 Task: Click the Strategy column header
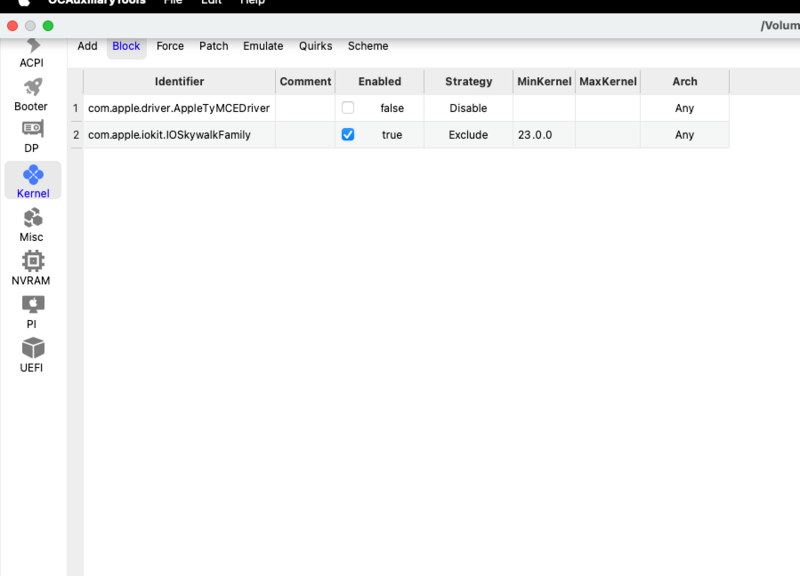tap(468, 82)
